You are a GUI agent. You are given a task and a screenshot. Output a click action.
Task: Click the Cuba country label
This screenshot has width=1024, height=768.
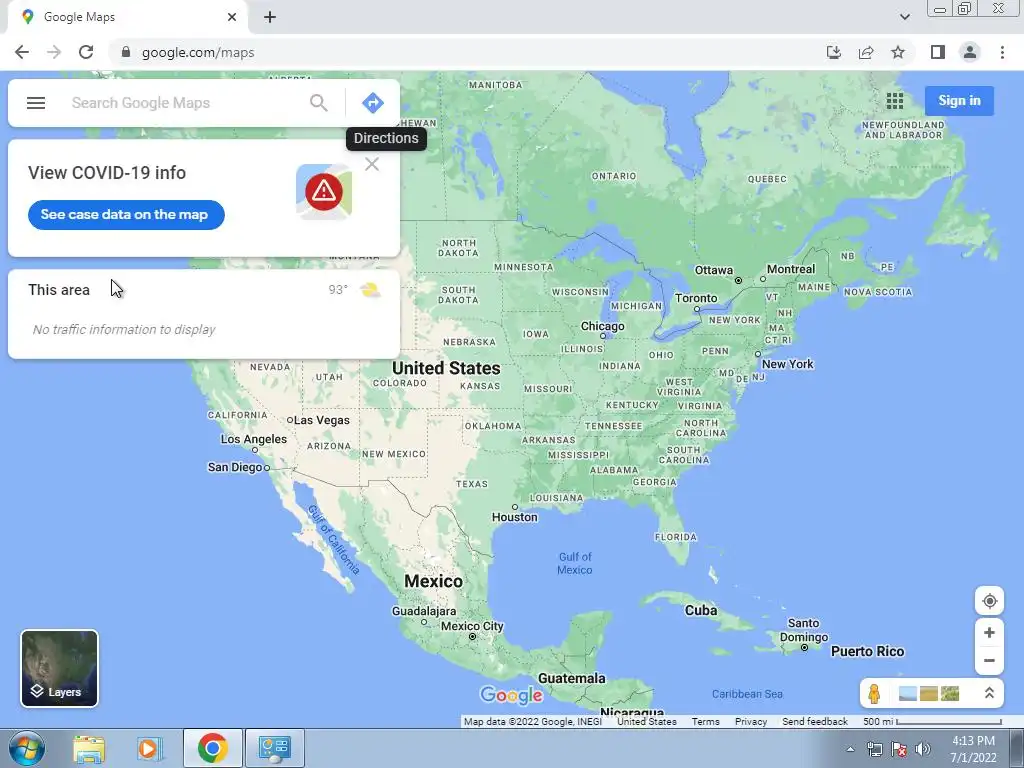[x=701, y=611]
